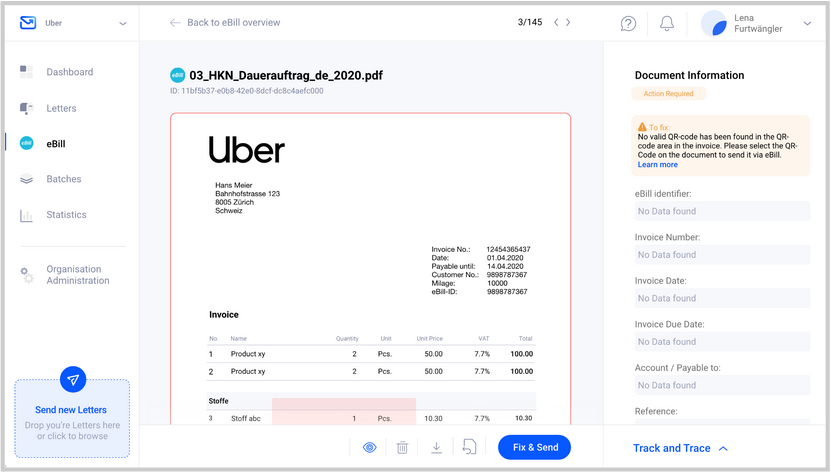Click the Dashboard grid icon
Screen dimensions: 831x473
click(x=26, y=72)
